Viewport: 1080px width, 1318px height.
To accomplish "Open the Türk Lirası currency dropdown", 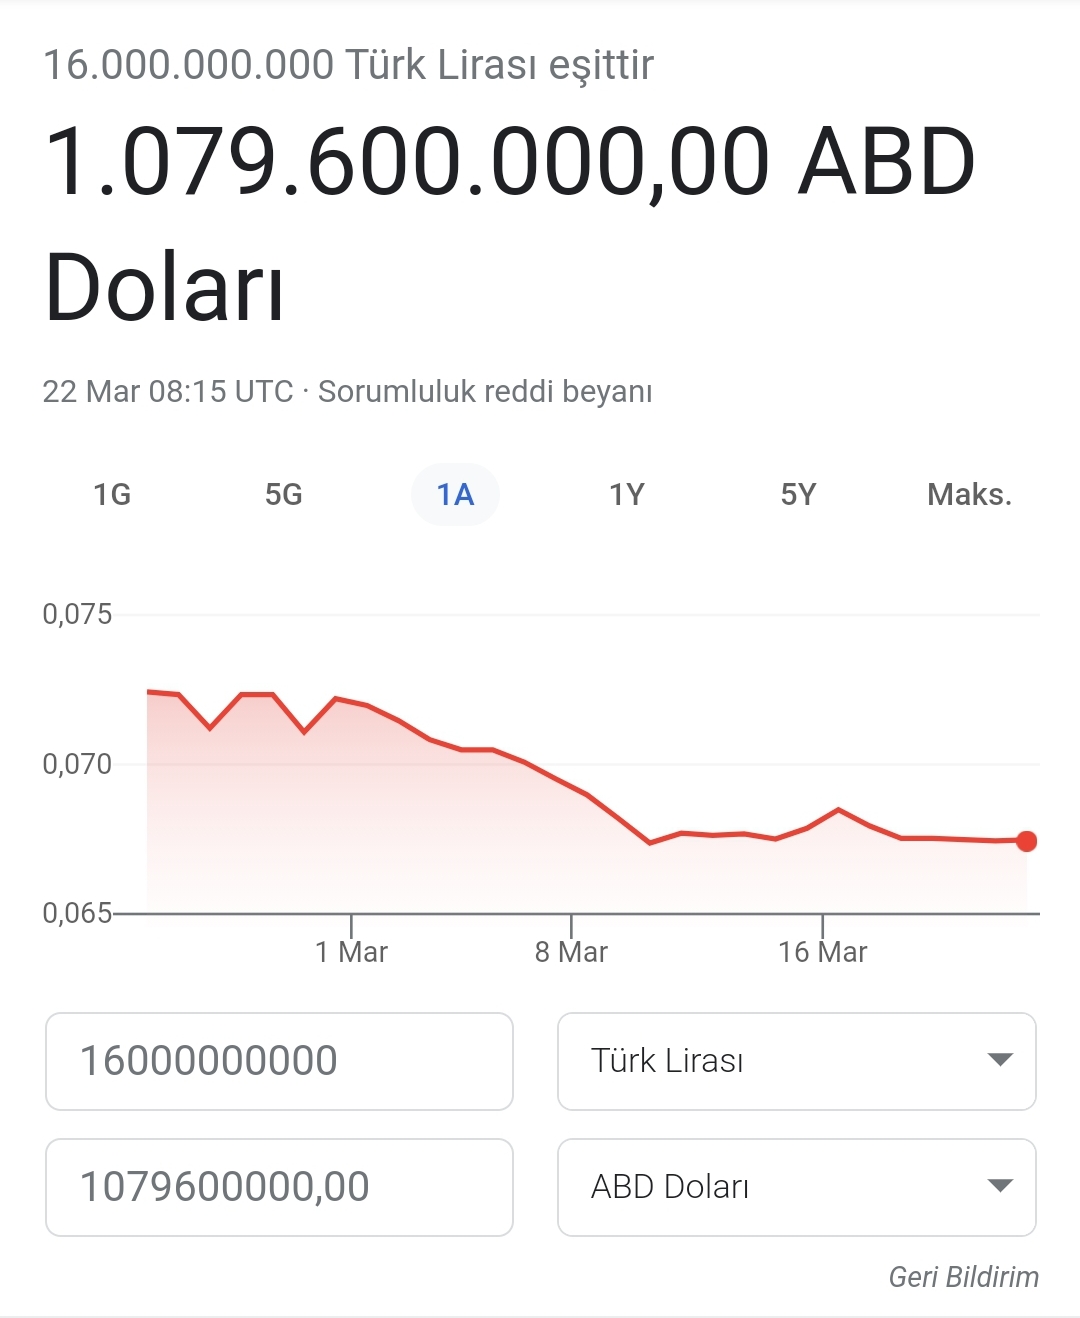I will click(x=796, y=1061).
